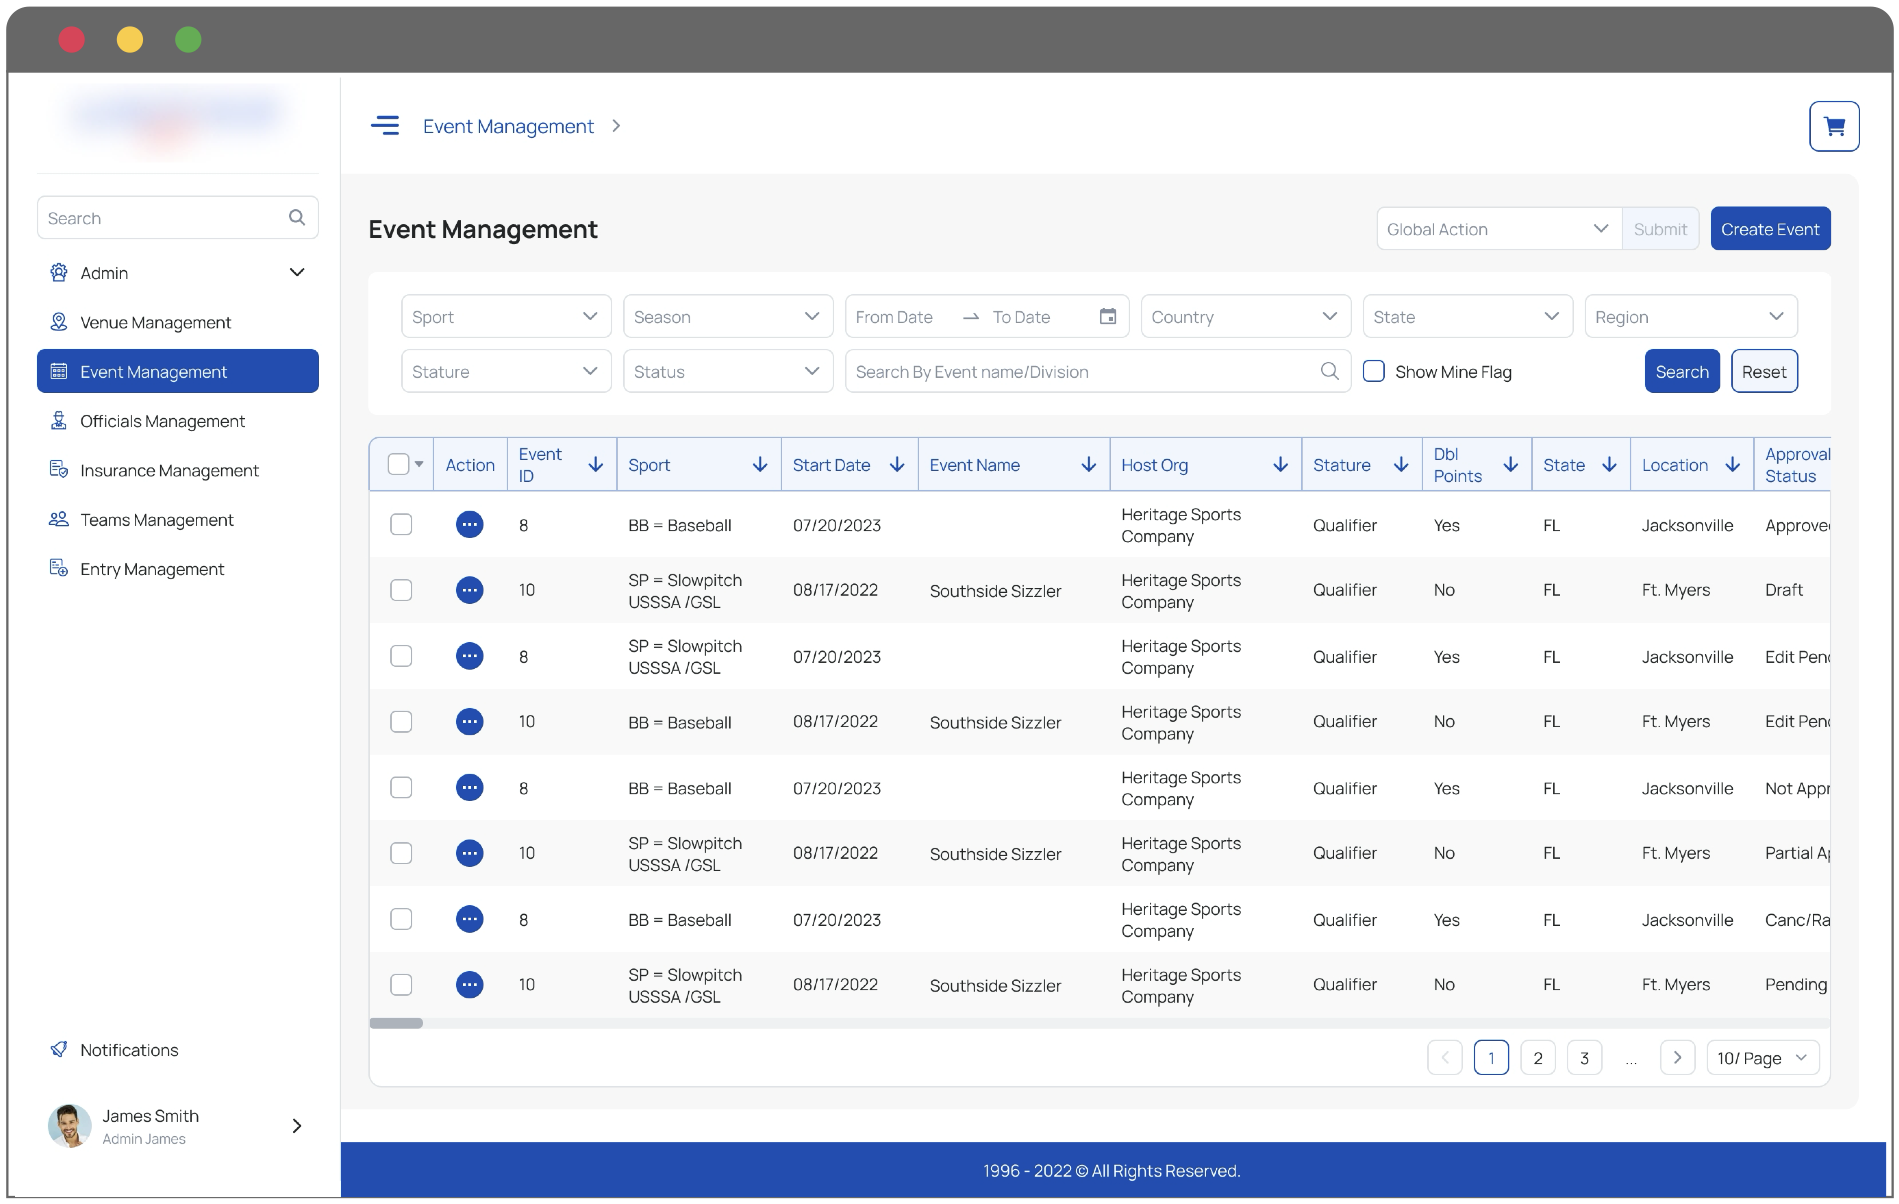Viewport: 1899px width, 1204px height.
Task: Sort by Start Date arrow
Action: [897, 464]
